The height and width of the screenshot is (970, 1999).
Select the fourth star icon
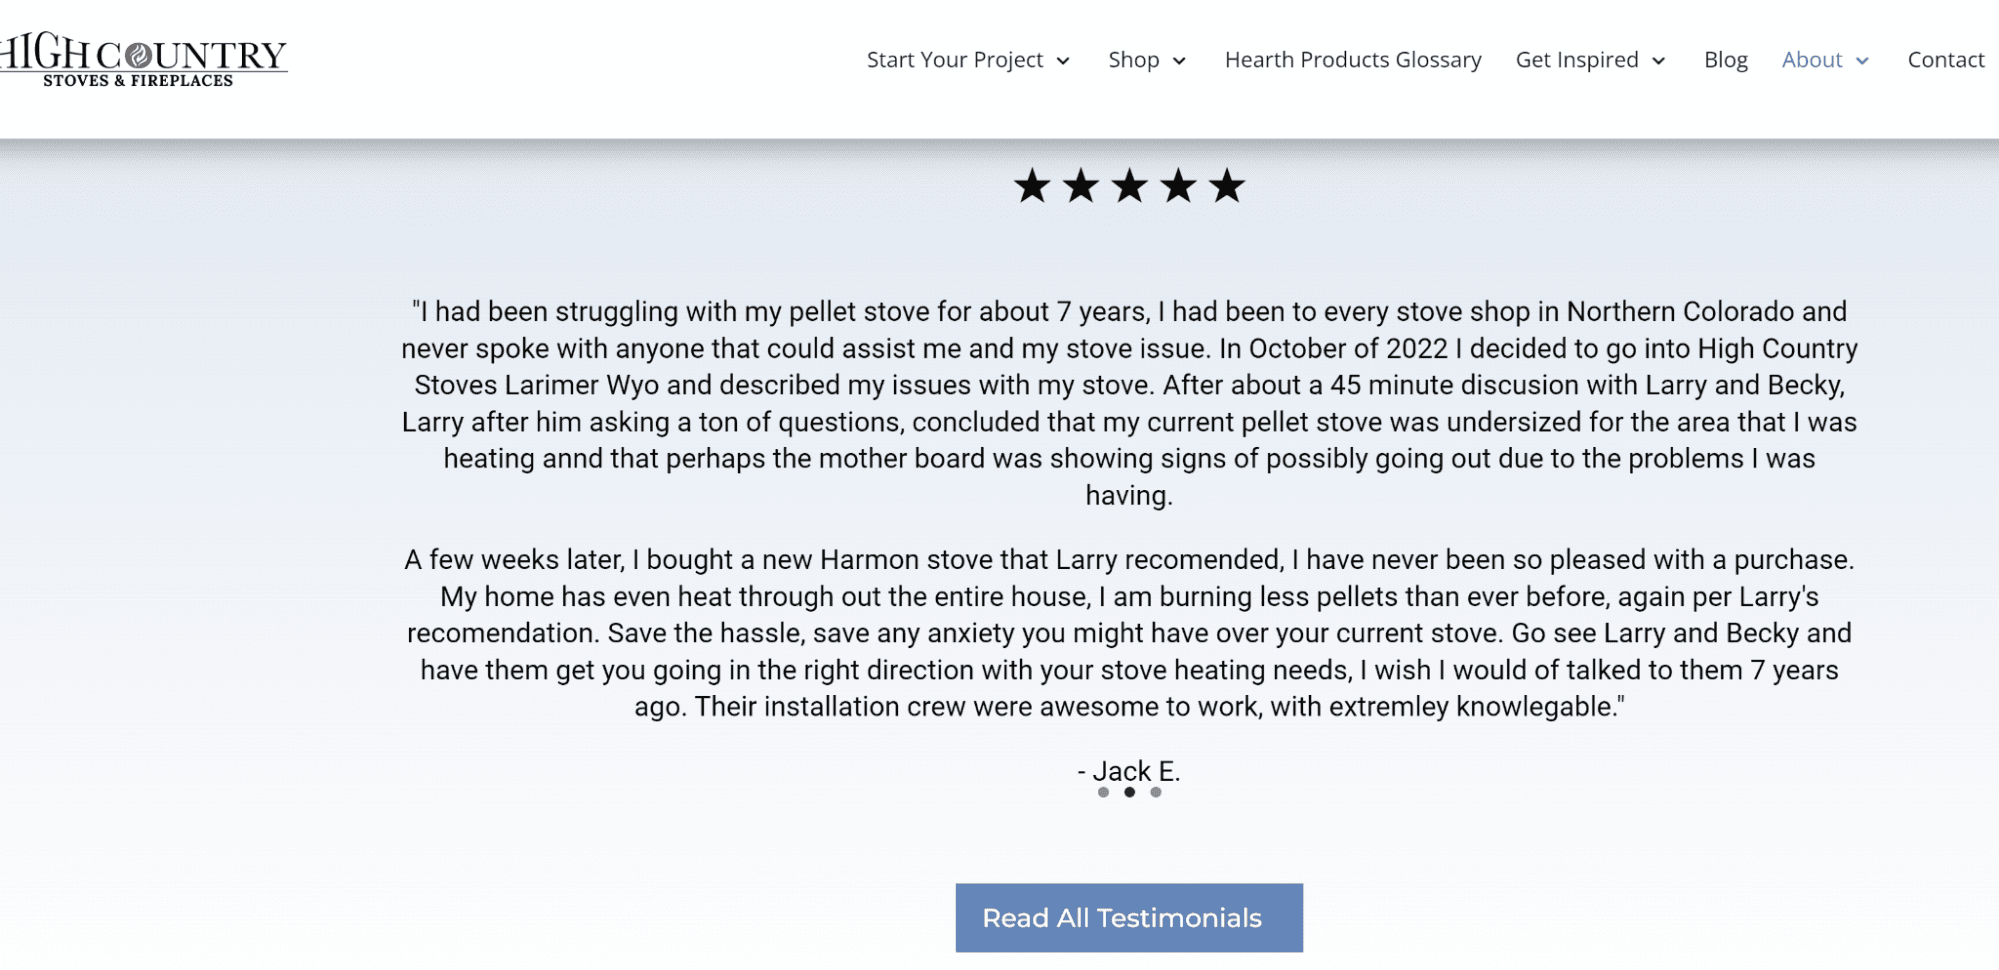pos(1178,185)
